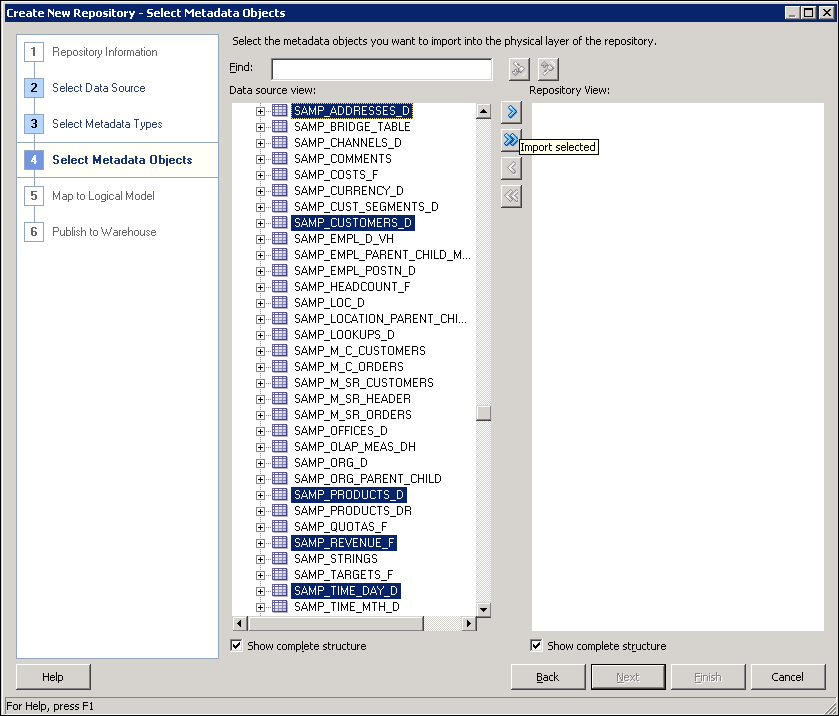Toggle Show complete structure under Data source view
839x716 pixels.
pyautogui.click(x=236, y=645)
